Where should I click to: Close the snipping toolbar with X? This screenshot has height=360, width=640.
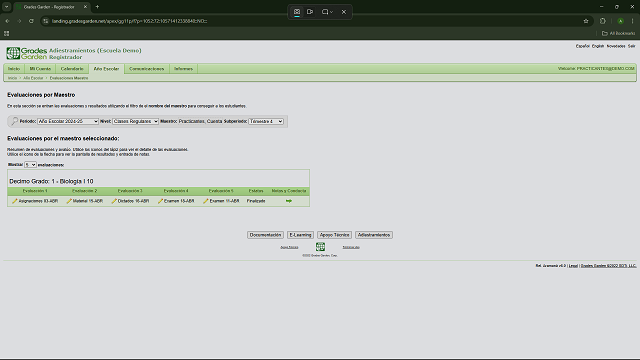344,12
